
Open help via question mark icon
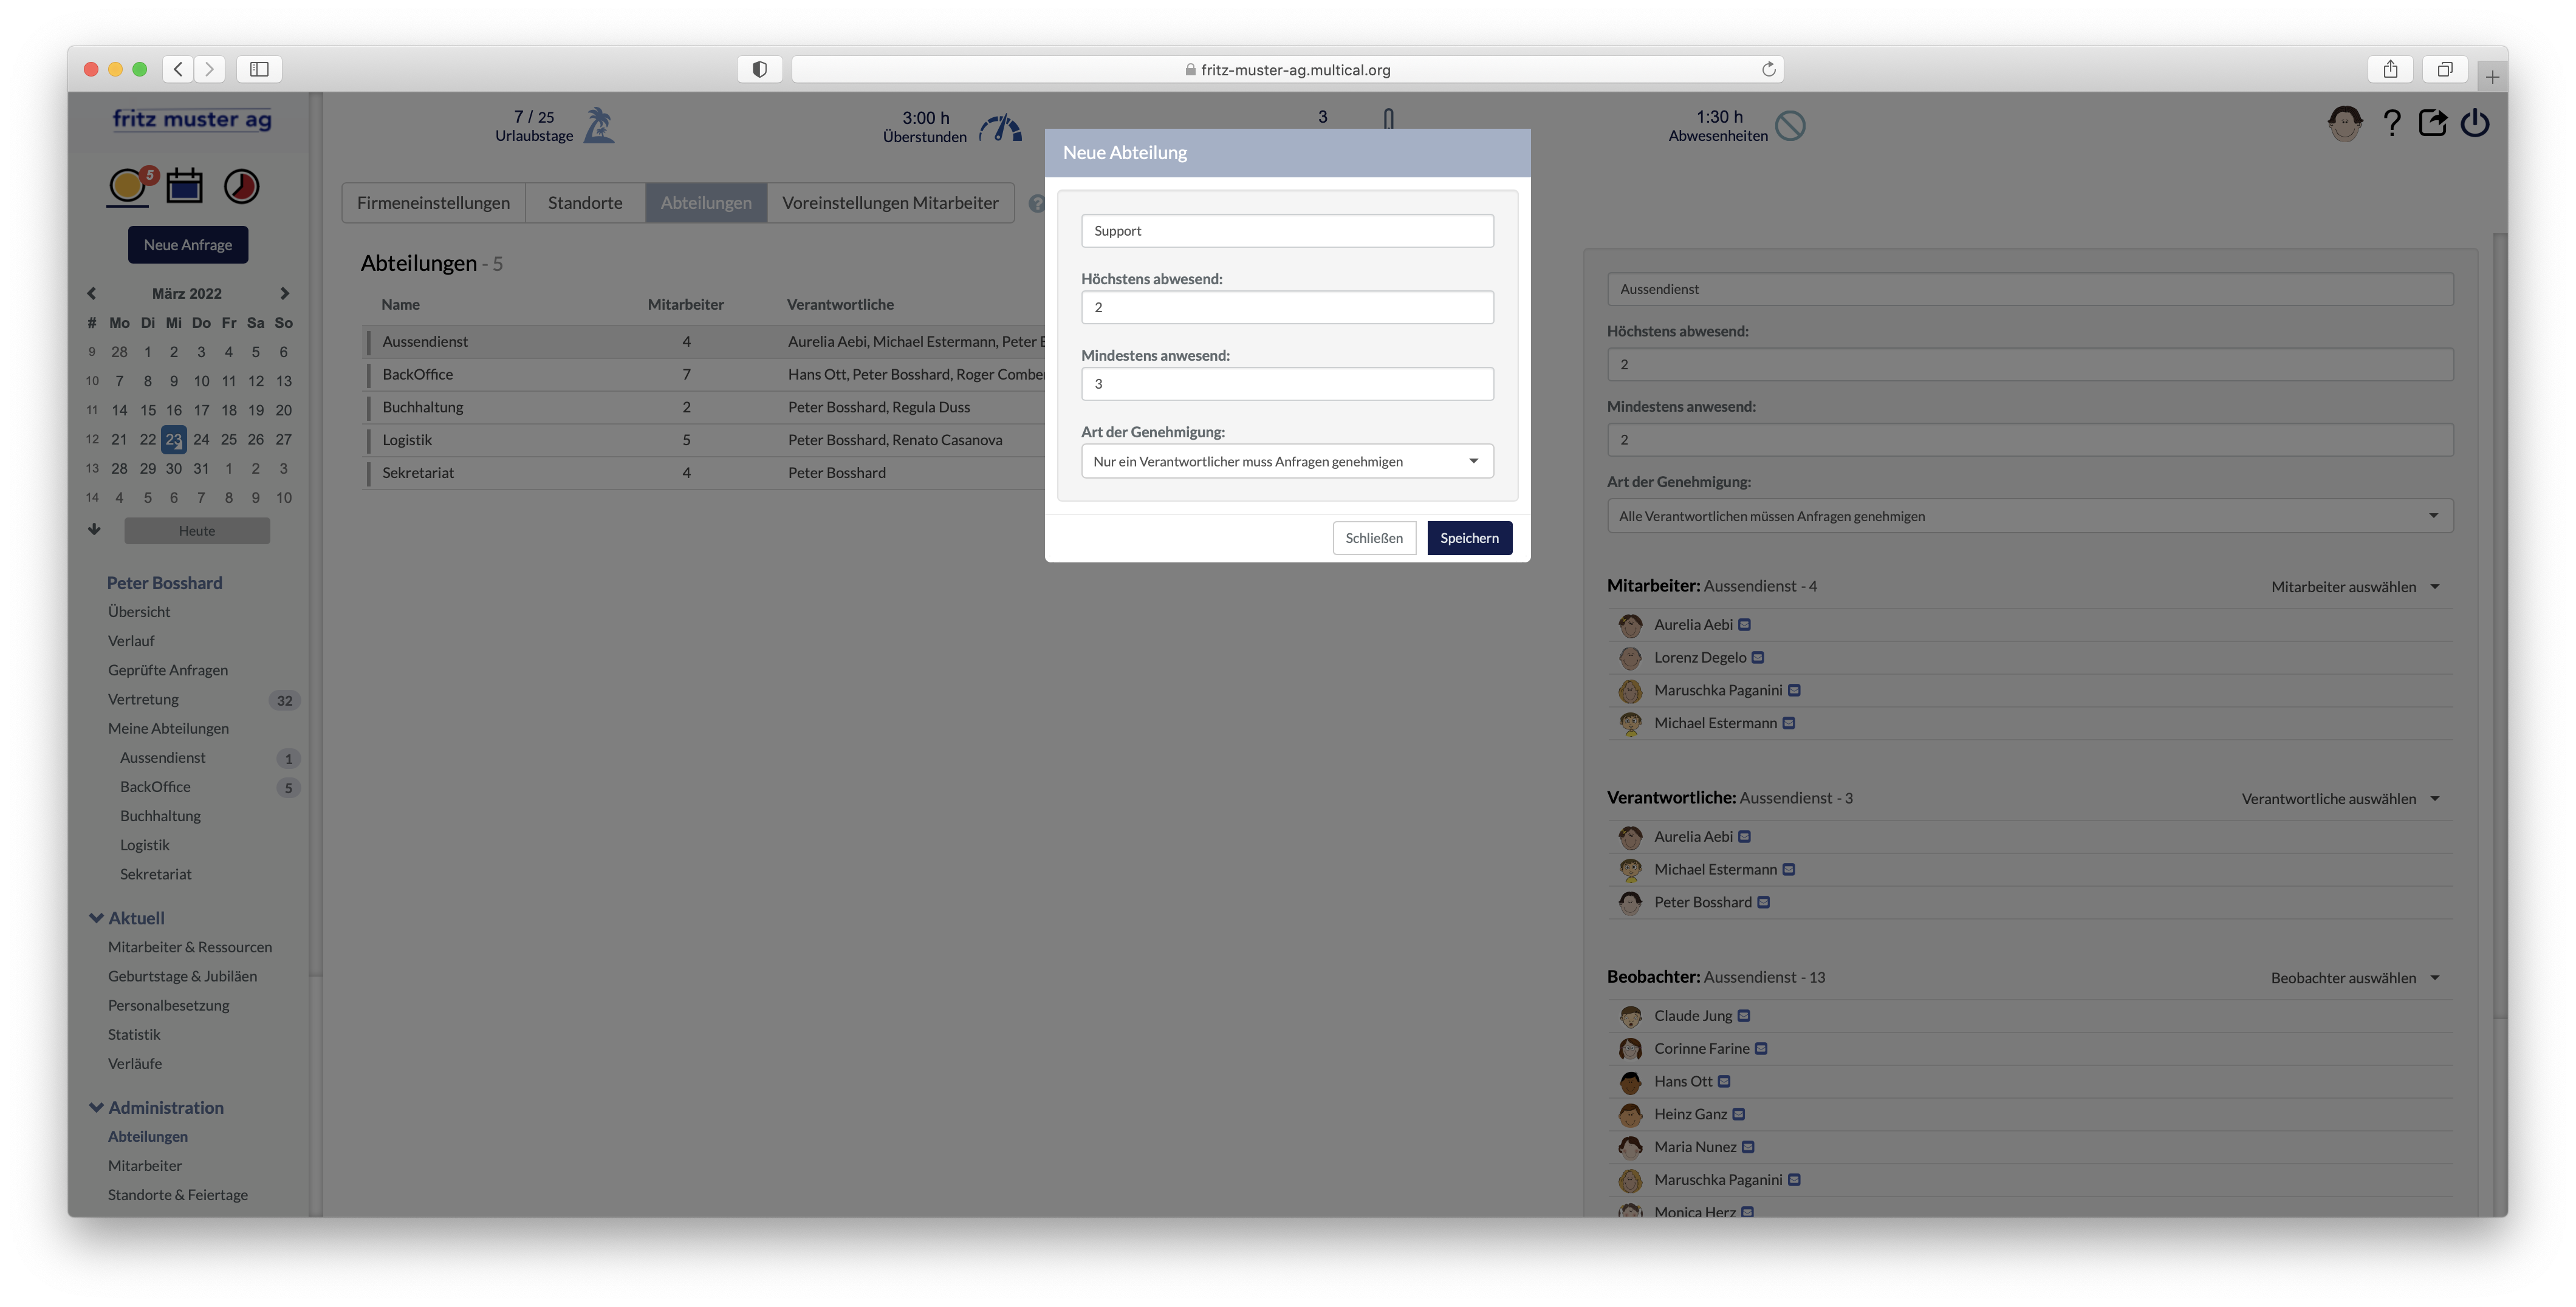[x=2391, y=124]
